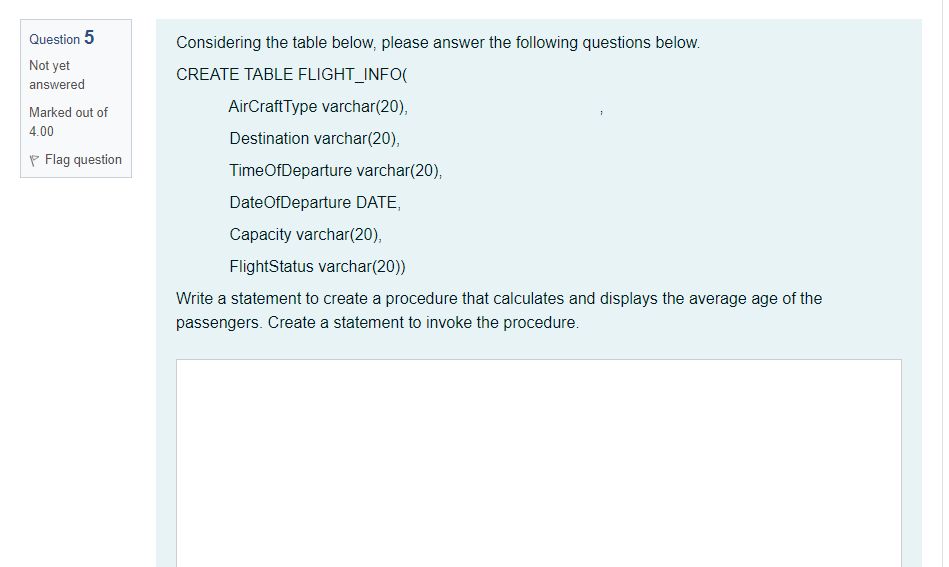The width and height of the screenshot is (949, 567).
Task: Click the Question label in the info panel
Action: (x=55, y=40)
